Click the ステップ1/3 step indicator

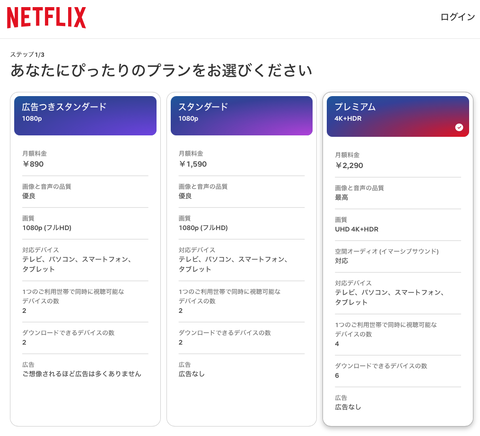[x=27, y=55]
